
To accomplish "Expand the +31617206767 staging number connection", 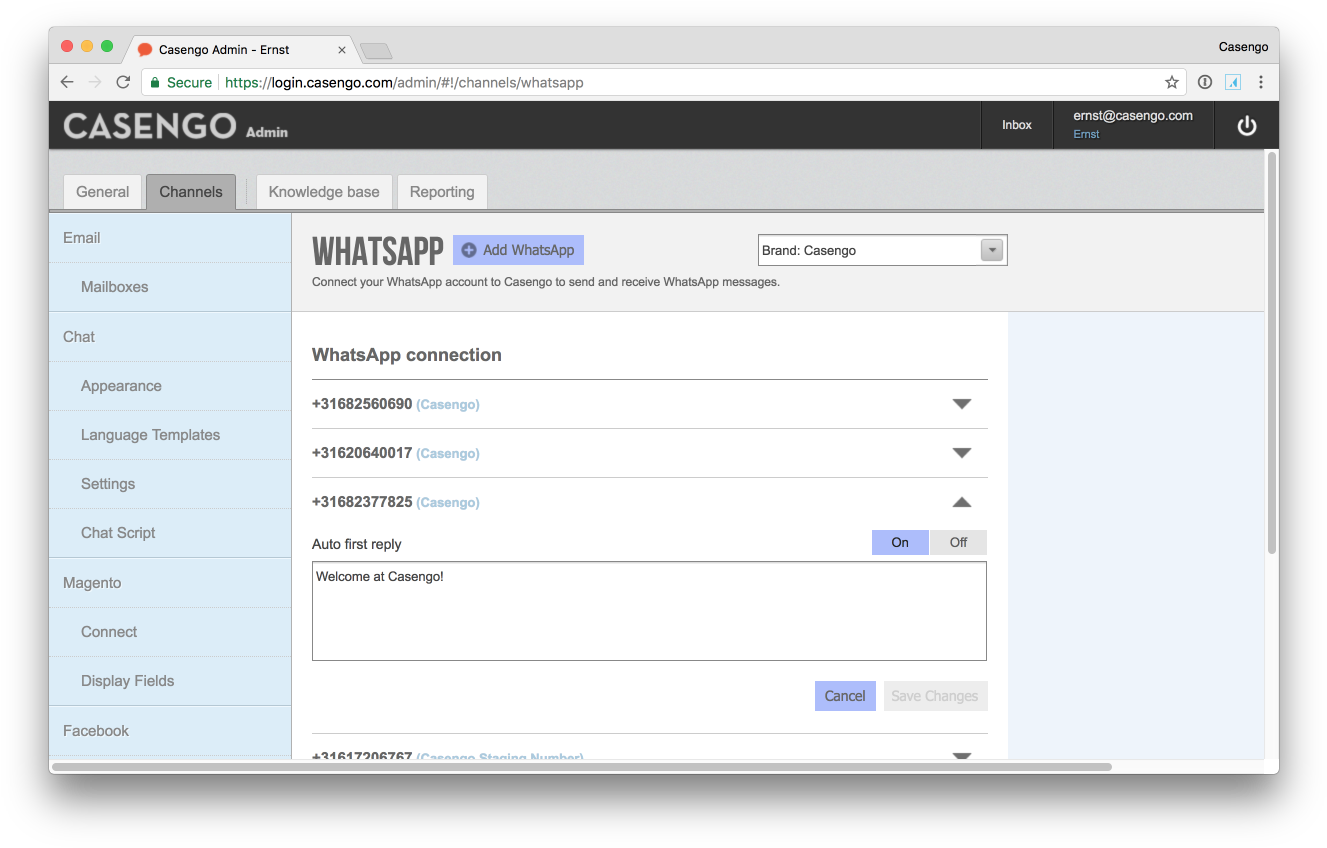I will 962,756.
